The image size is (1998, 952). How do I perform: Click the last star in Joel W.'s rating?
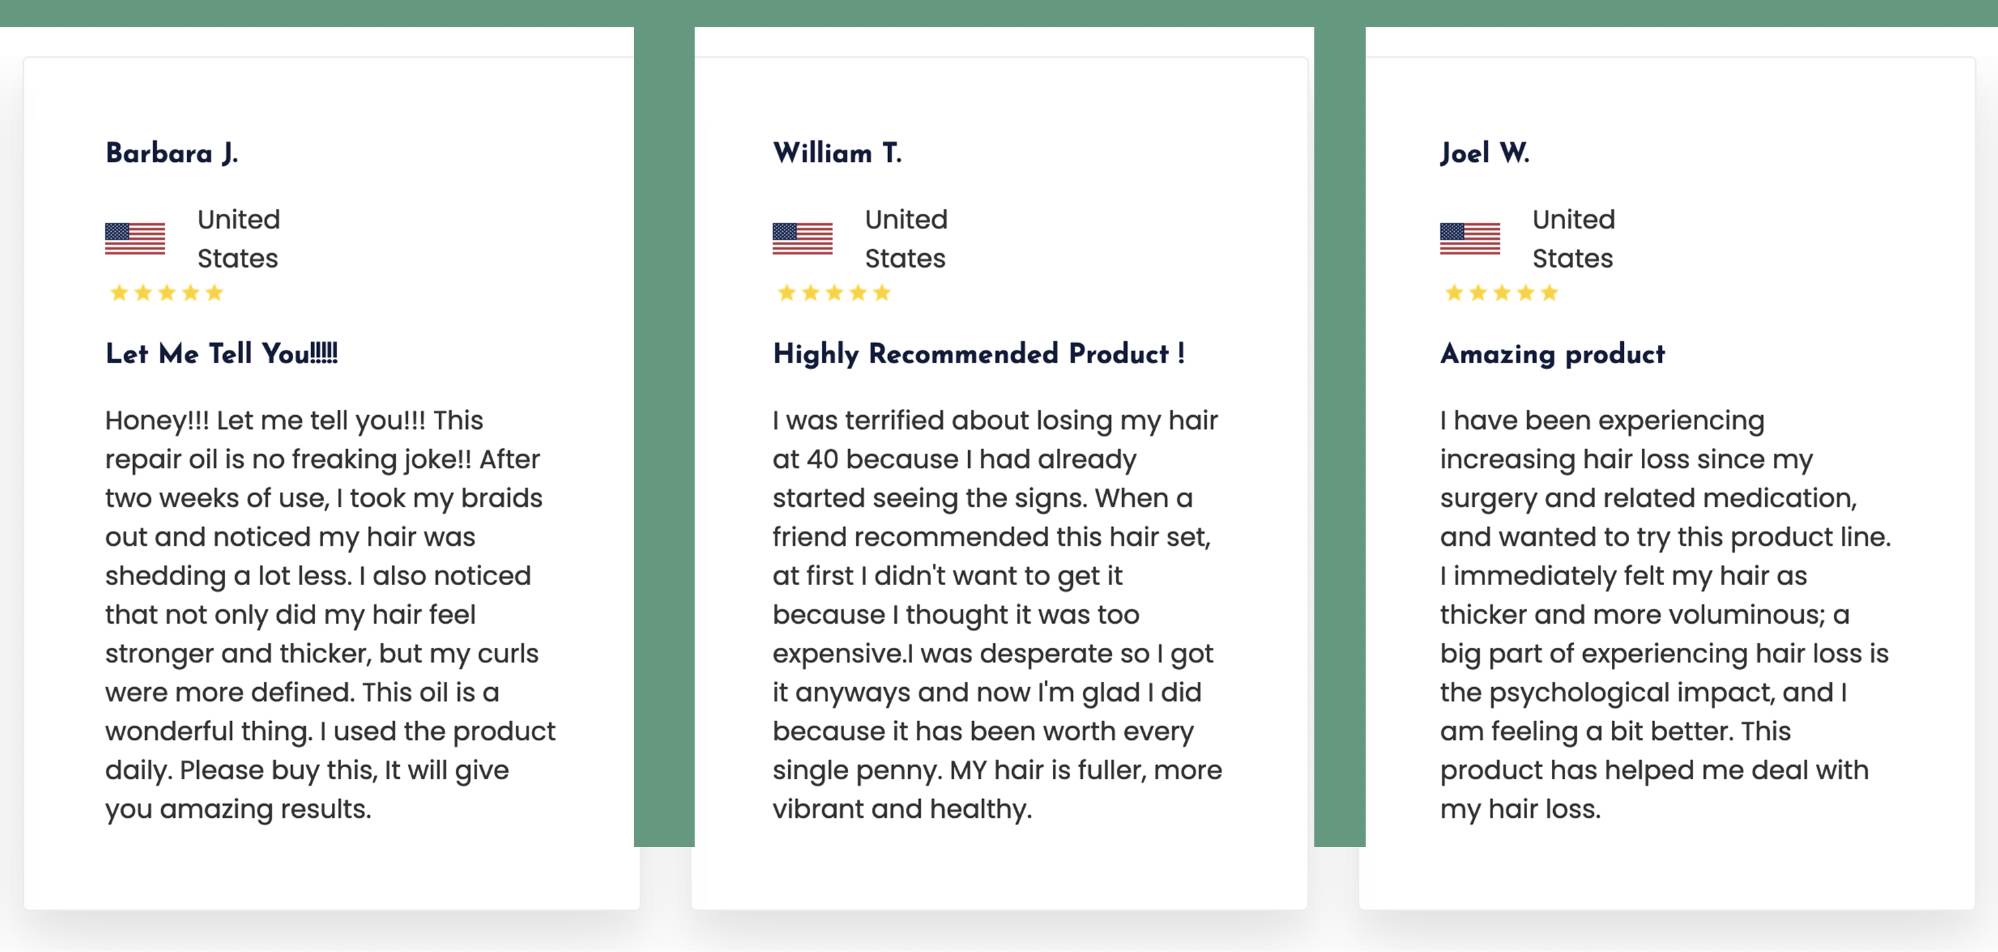point(1549,293)
